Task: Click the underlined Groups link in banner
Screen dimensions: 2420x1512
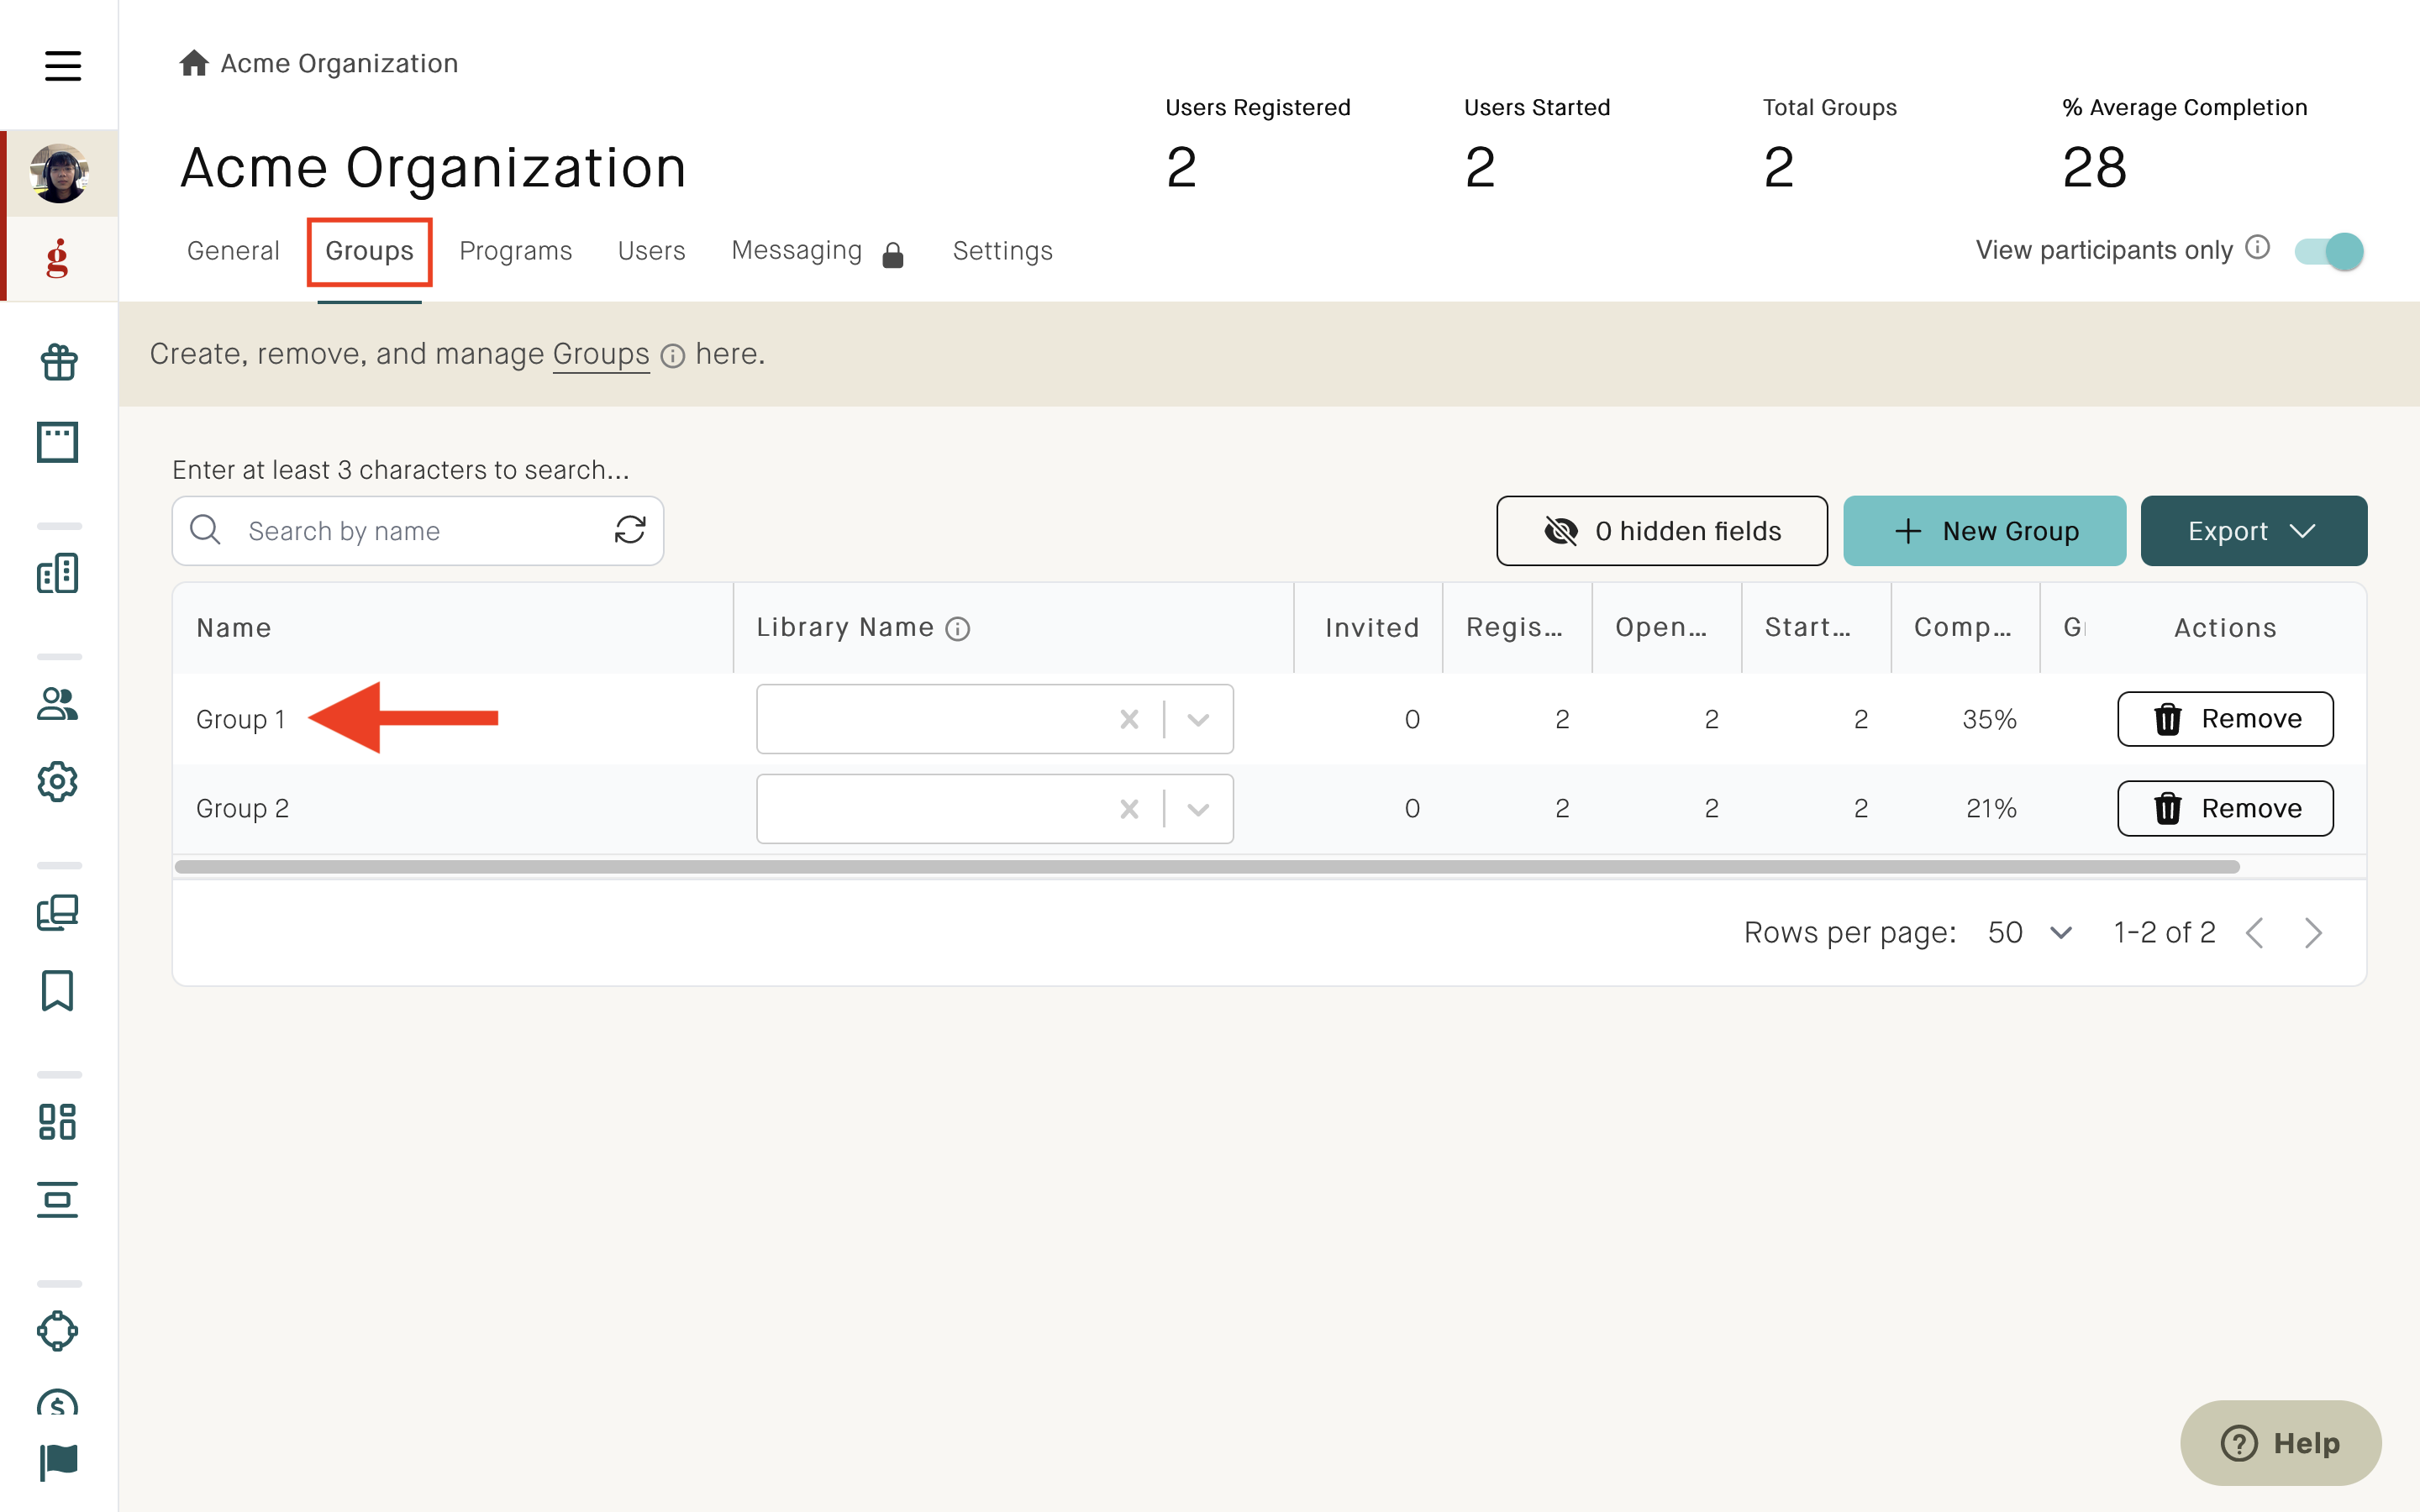Action: (x=601, y=354)
